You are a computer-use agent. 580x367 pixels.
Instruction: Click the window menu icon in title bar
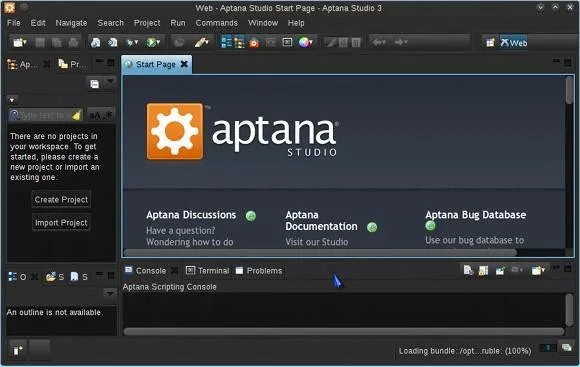10,7
